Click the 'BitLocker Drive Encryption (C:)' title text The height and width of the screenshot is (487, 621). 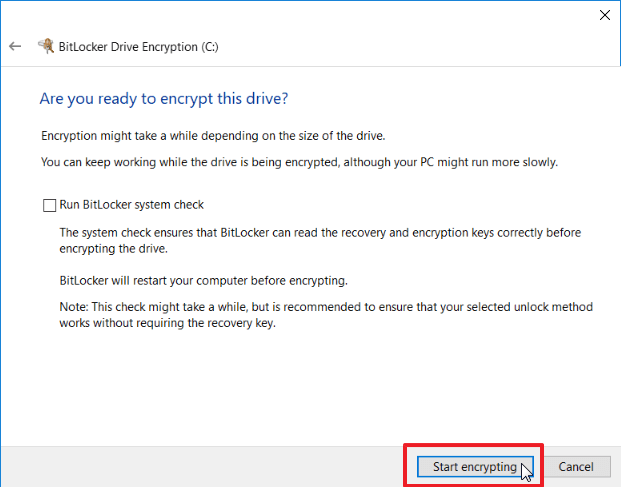click(138, 47)
